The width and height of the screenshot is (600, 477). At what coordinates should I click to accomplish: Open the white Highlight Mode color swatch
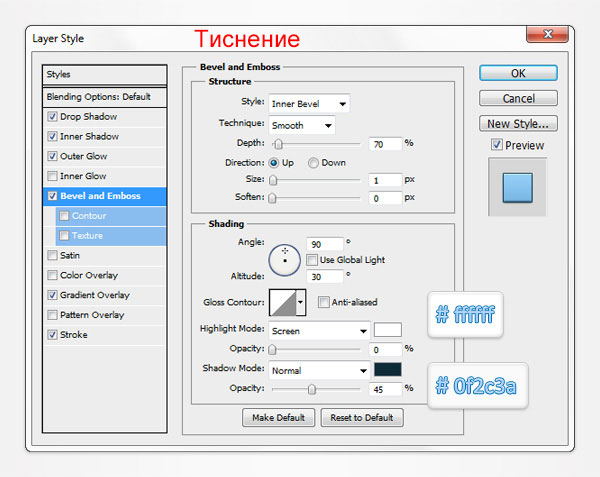point(388,329)
